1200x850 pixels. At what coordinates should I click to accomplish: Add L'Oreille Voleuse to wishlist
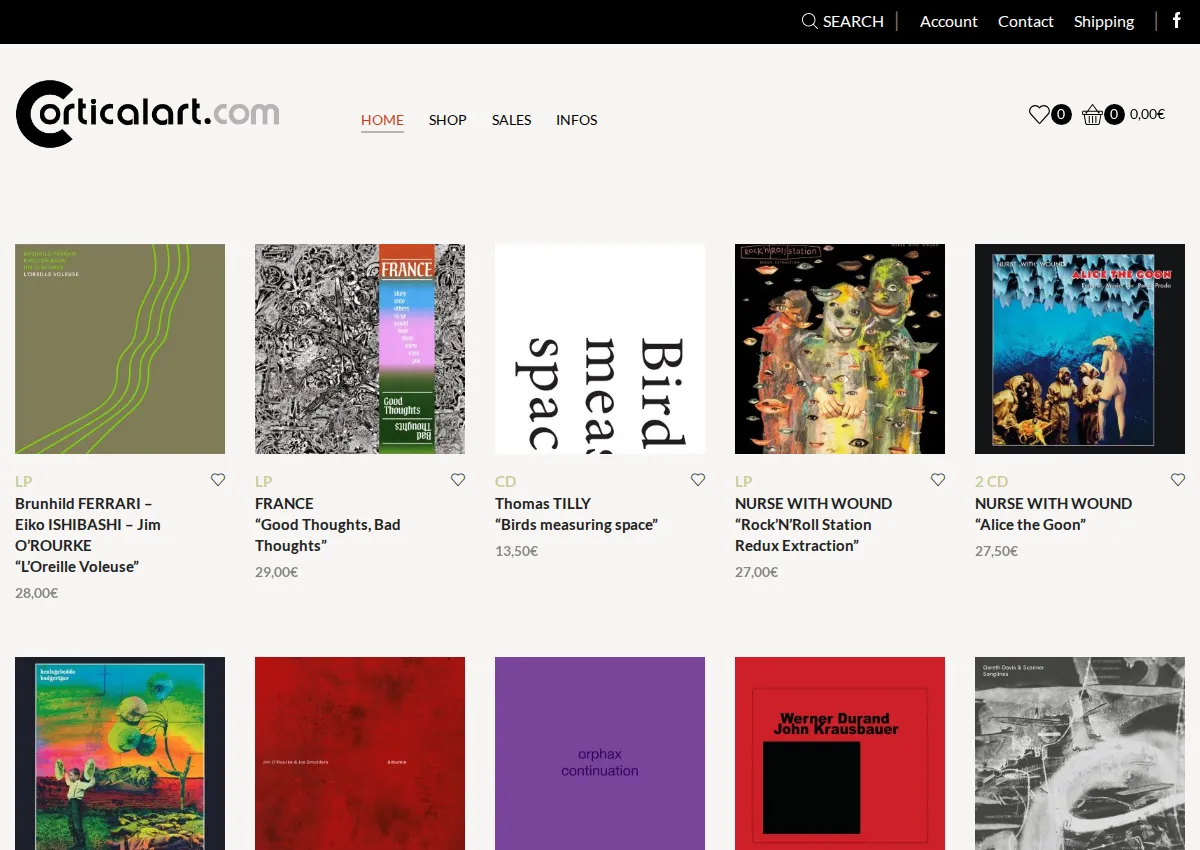coord(218,480)
